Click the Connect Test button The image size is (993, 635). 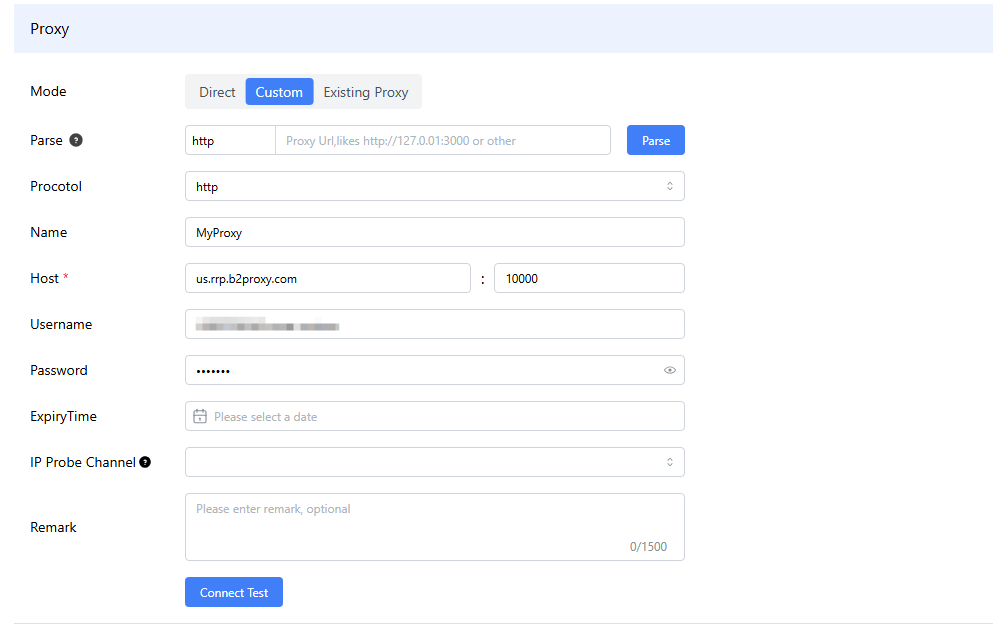[233, 592]
